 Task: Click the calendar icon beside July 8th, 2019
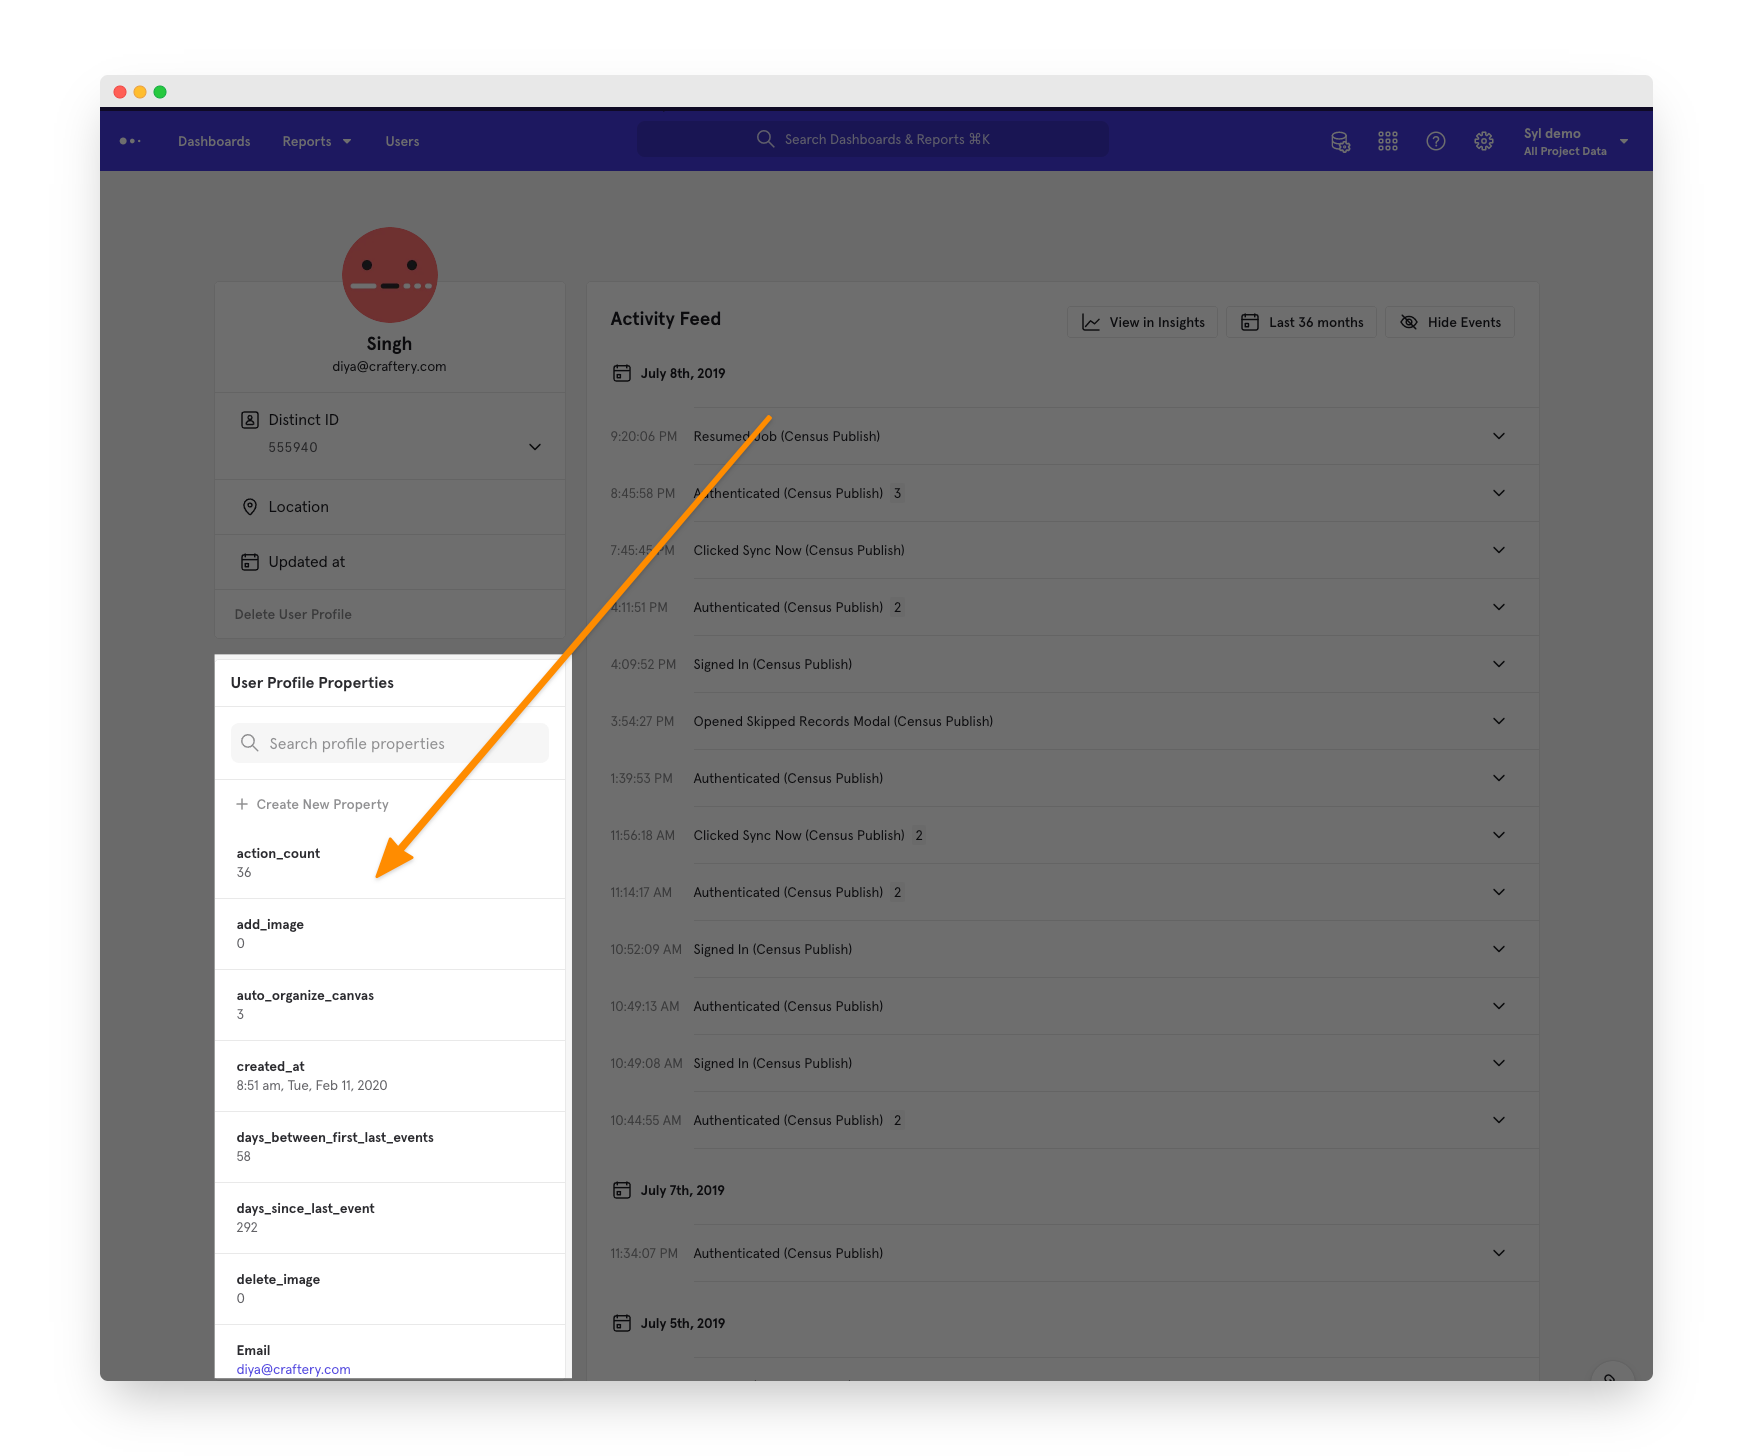point(622,373)
